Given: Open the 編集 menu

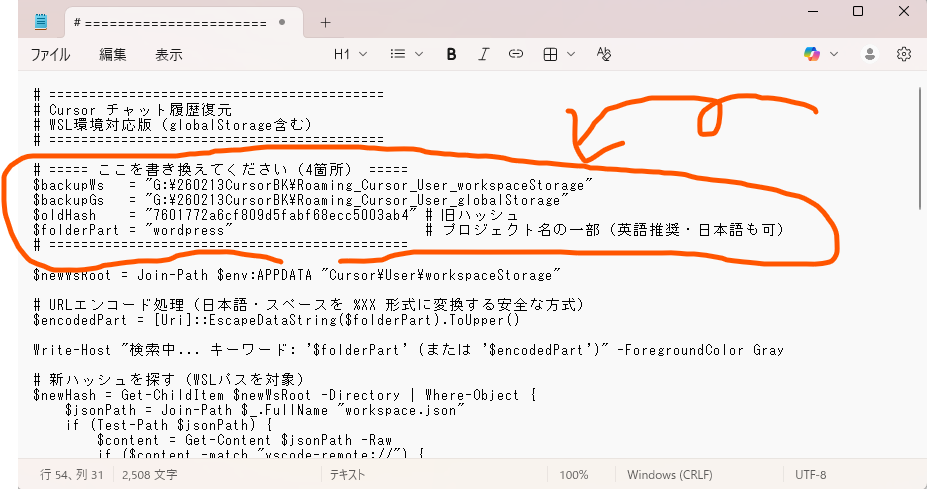Looking at the screenshot, I should tap(112, 54).
